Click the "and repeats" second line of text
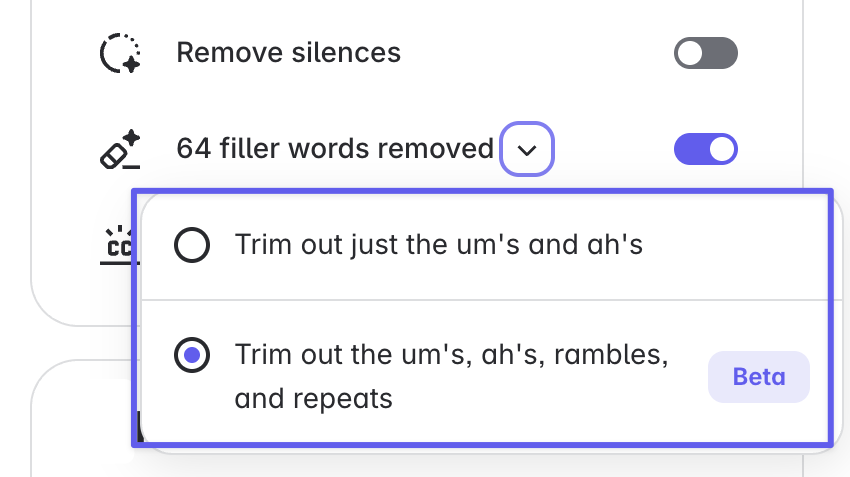The width and height of the screenshot is (850, 477). point(313,399)
